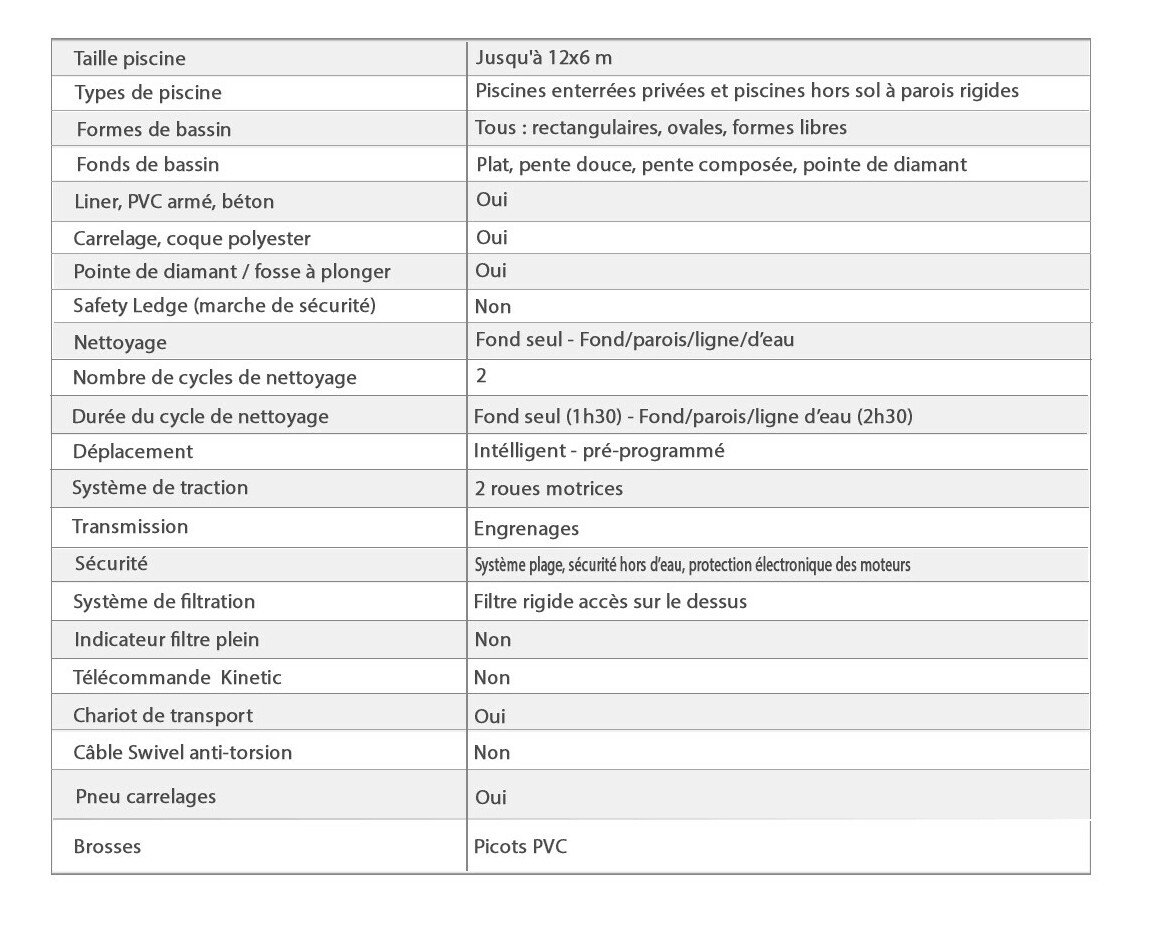Click the 'Câble Swivel anti-torsion' label

point(183,753)
